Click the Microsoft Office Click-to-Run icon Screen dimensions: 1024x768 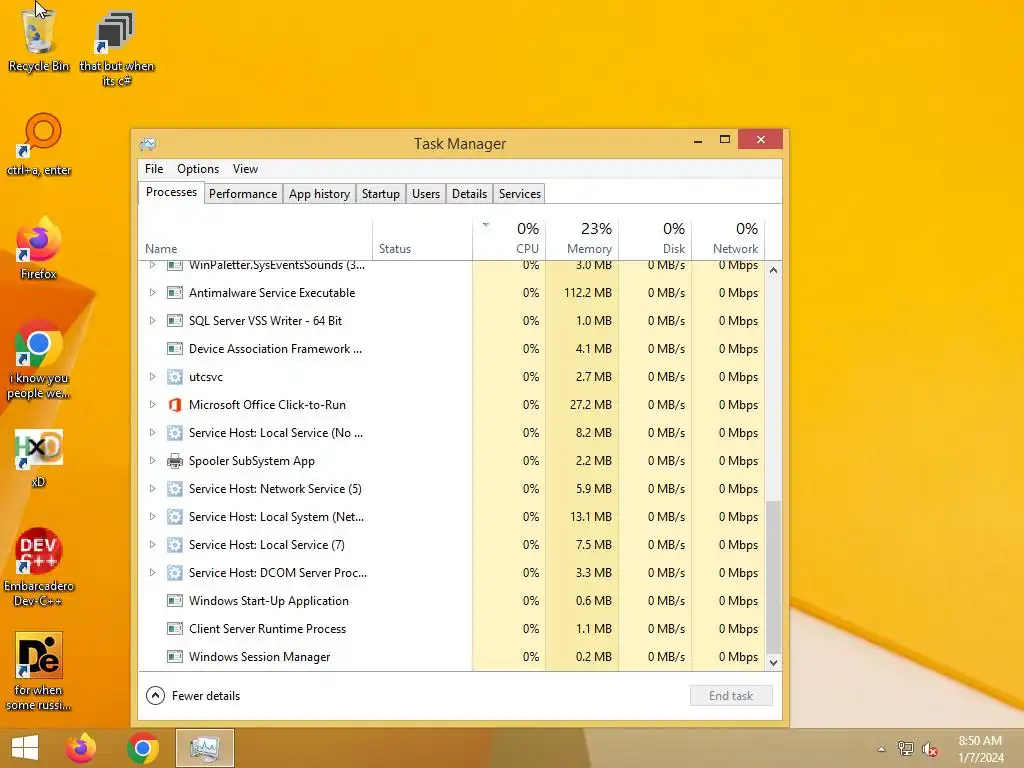[174, 405]
